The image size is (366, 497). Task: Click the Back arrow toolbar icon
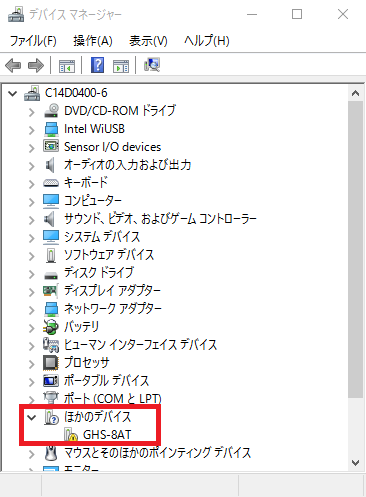click(13, 65)
